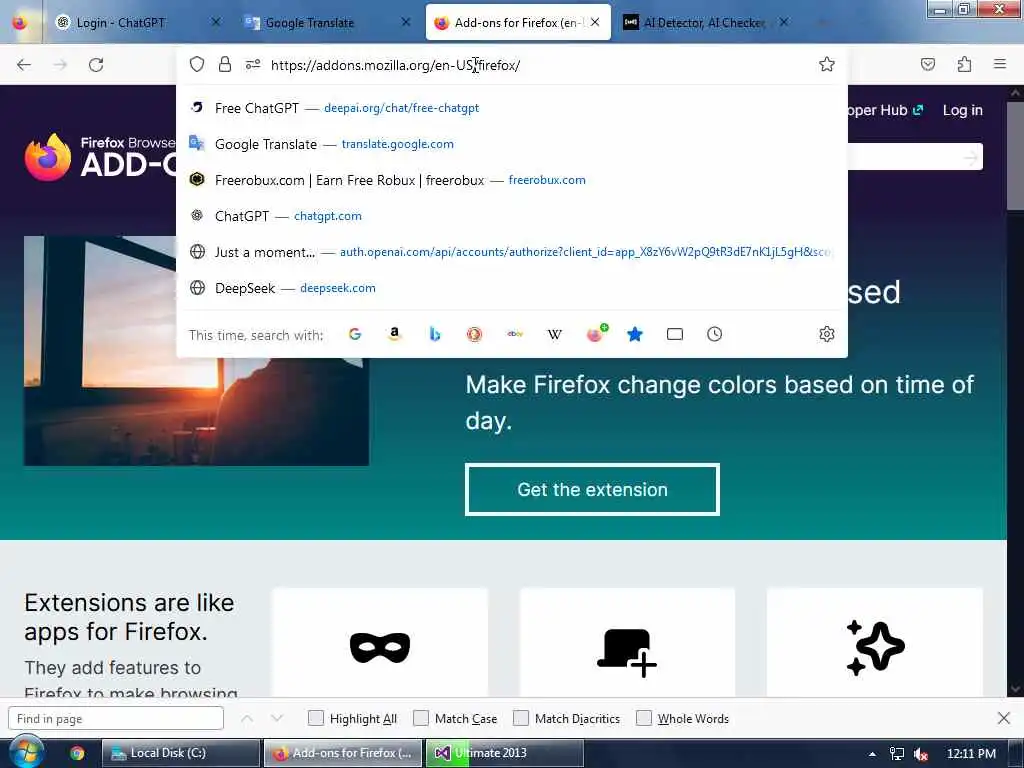This screenshot has height=768, width=1024.
Task: Search in open Tabs icon
Action: tap(675, 334)
